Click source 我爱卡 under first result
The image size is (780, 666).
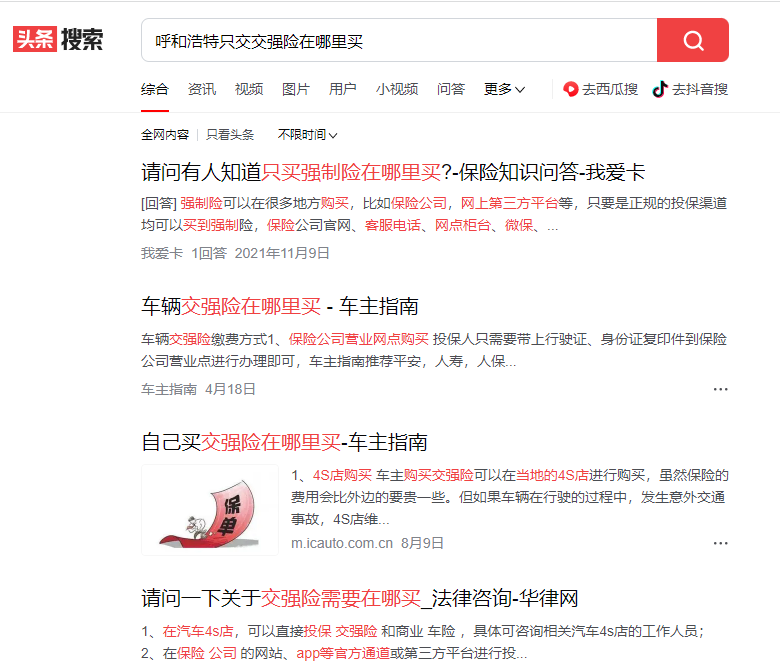coord(162,253)
